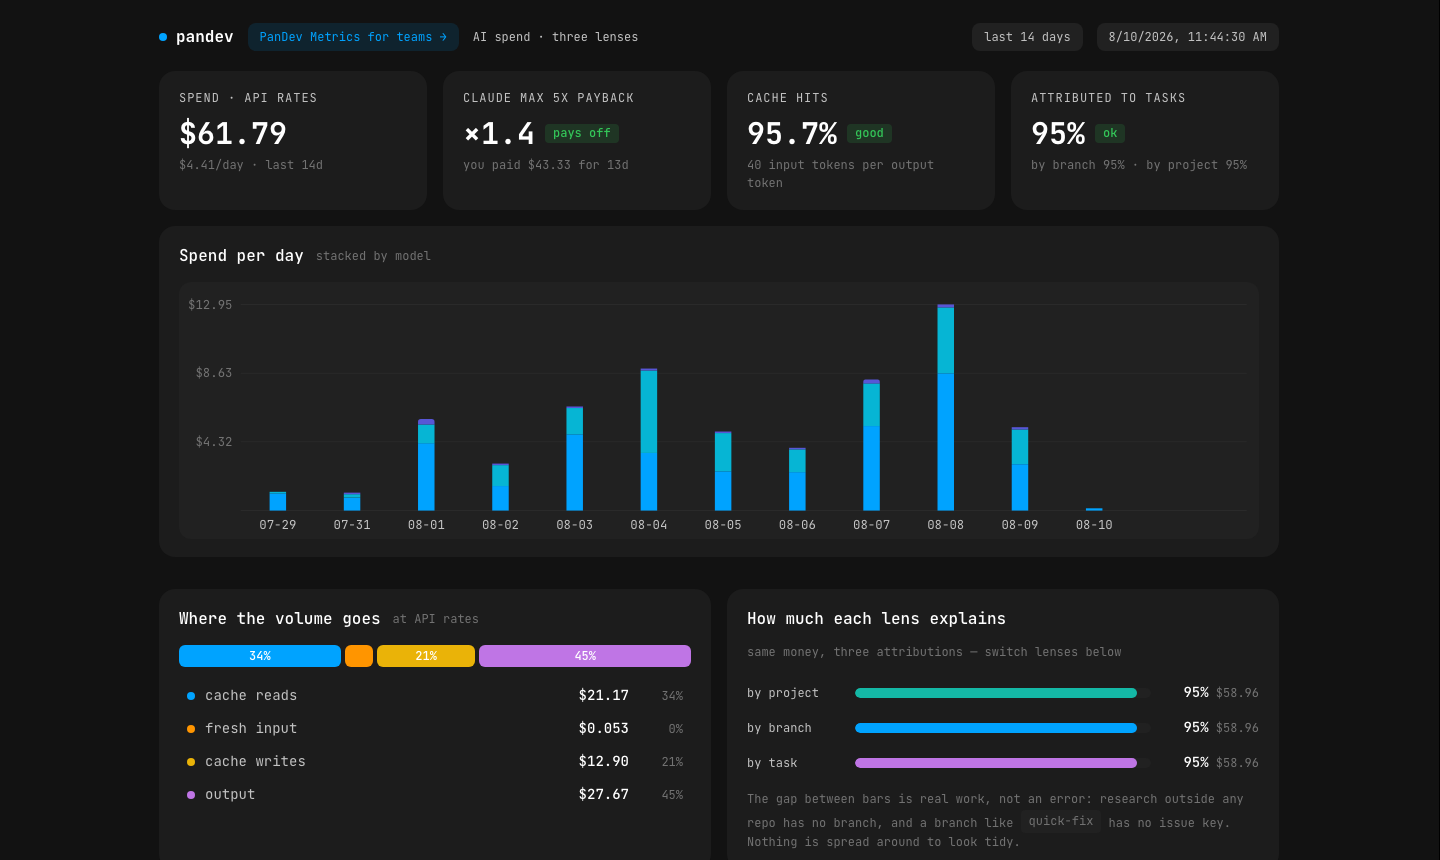This screenshot has height=860, width=1440.
Task: Click the $12.95 axis label
Action: point(210,305)
